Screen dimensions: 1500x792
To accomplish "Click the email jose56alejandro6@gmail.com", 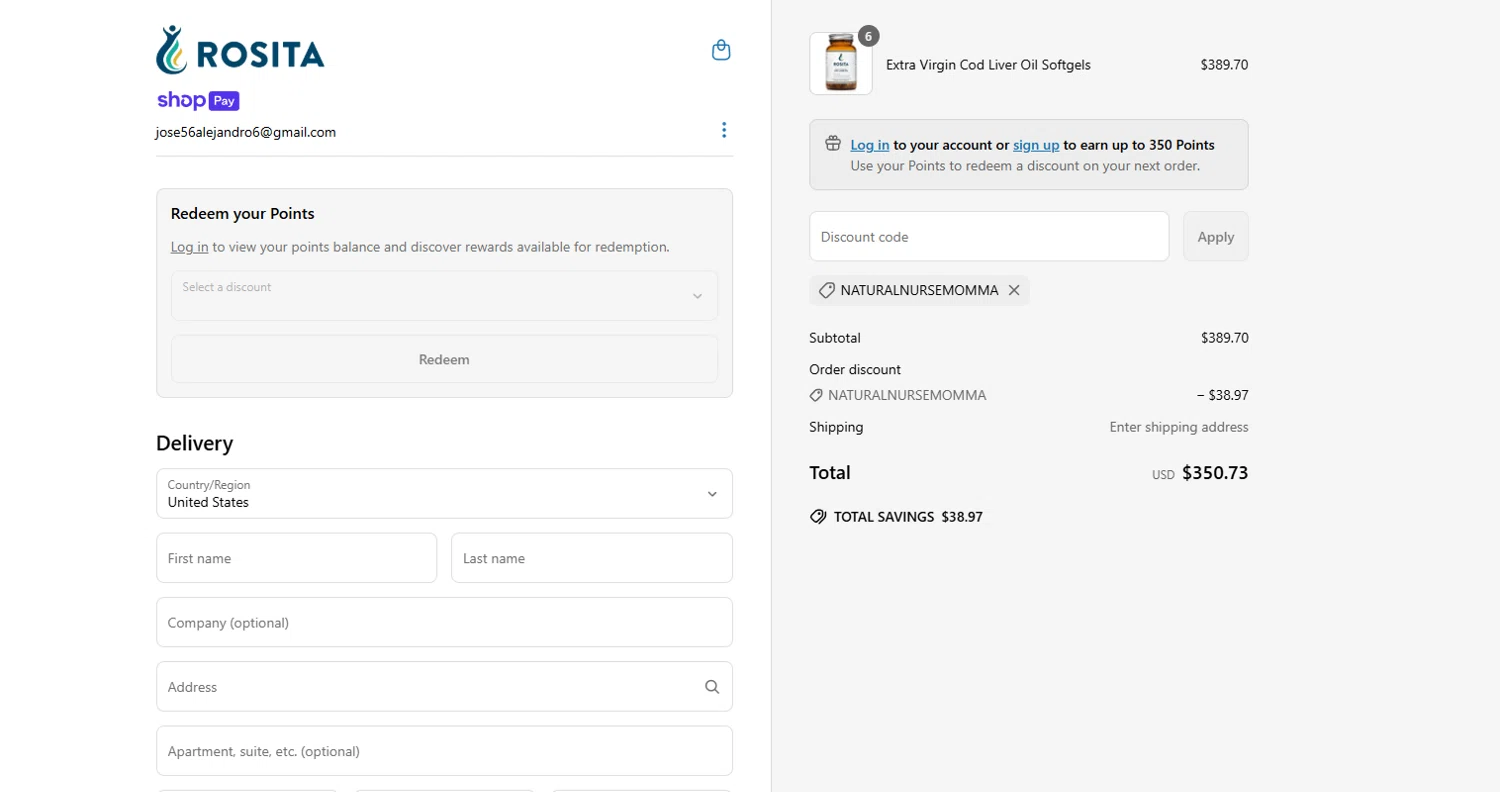I will [x=246, y=132].
